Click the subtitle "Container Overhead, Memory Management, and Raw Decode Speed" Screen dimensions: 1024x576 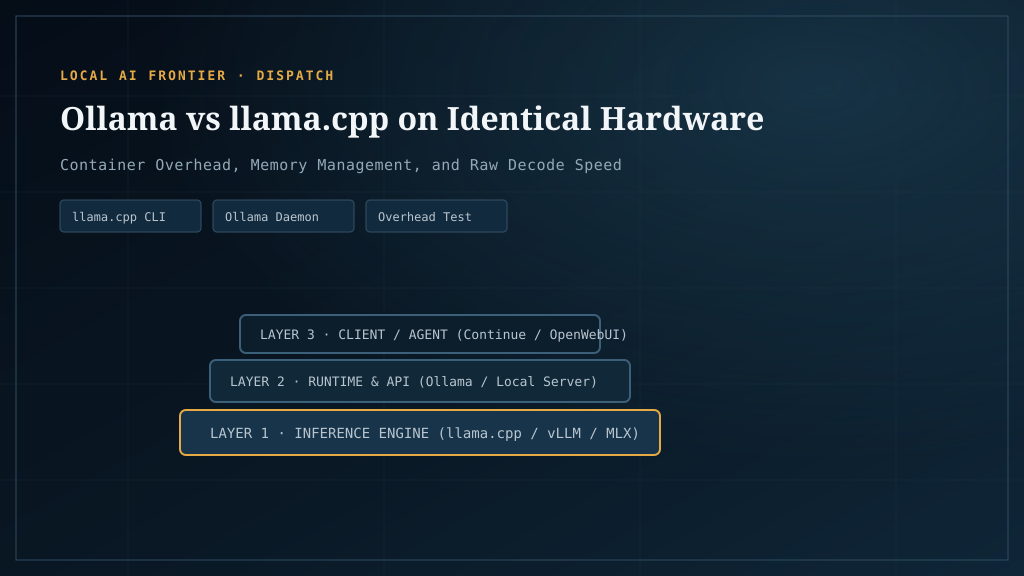pyautogui.click(x=341, y=165)
